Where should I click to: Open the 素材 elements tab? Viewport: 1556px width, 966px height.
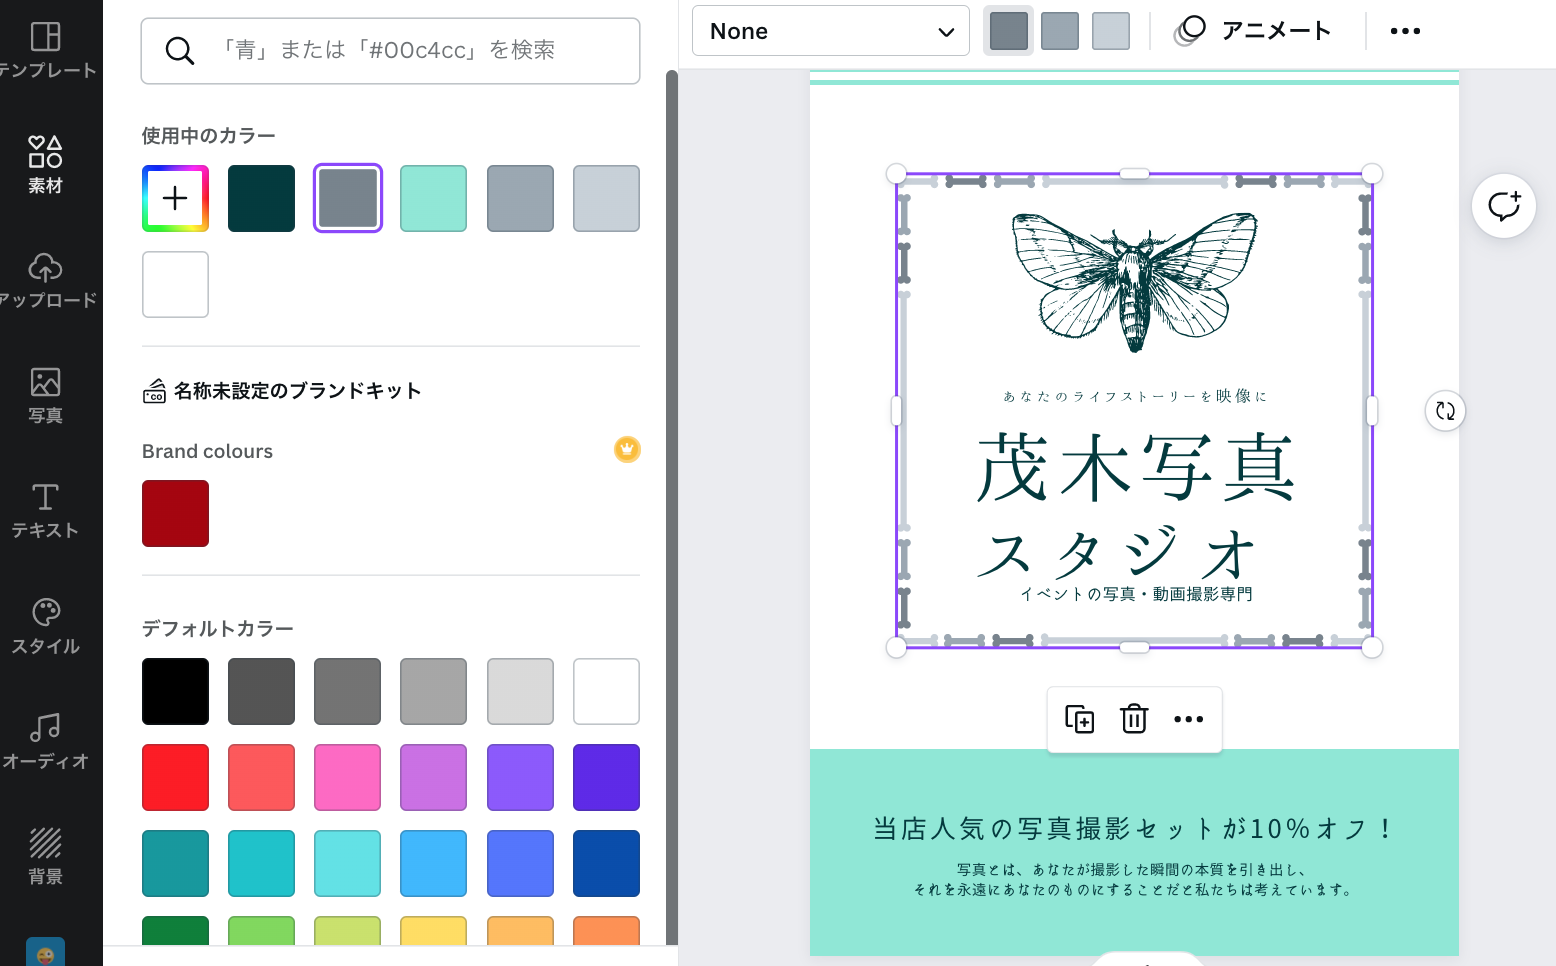(x=46, y=165)
